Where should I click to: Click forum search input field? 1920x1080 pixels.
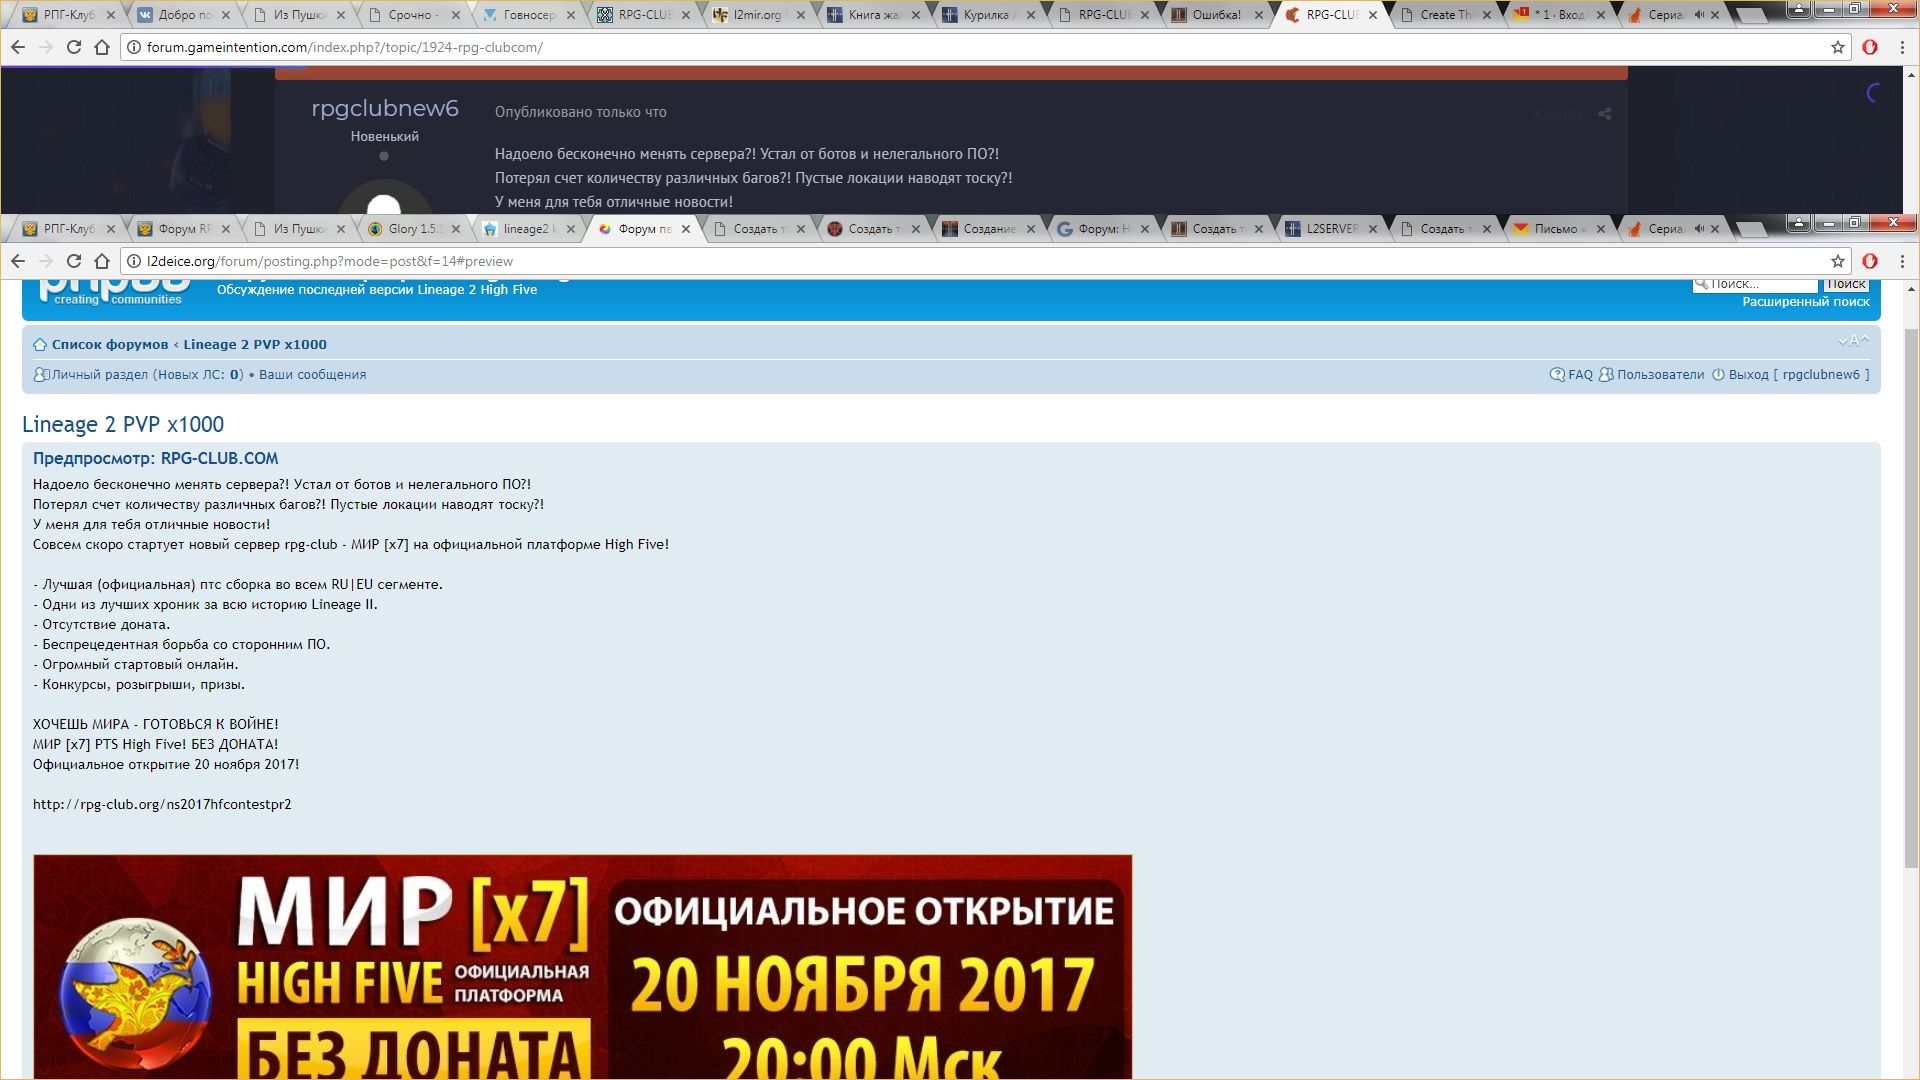tap(1760, 284)
